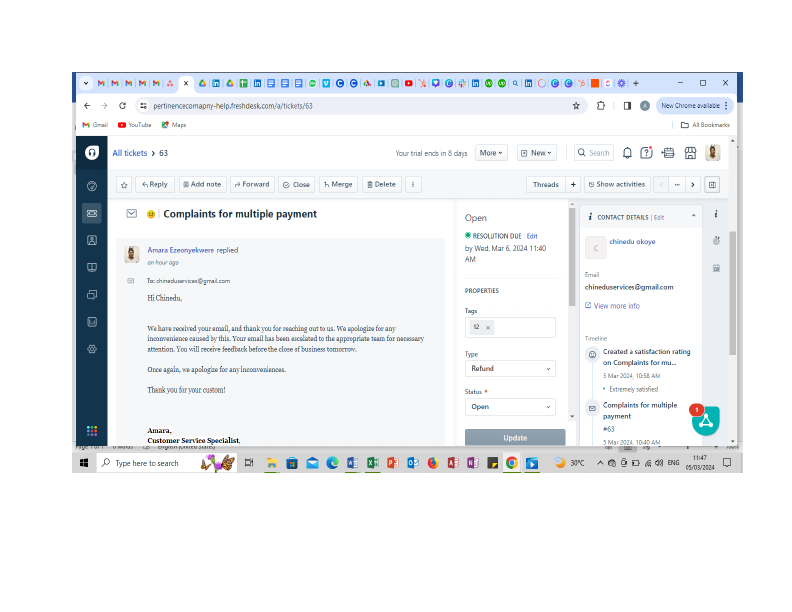The height and width of the screenshot is (612, 792).
Task: Open the dashboard icon in sidebar
Action: pos(92,186)
